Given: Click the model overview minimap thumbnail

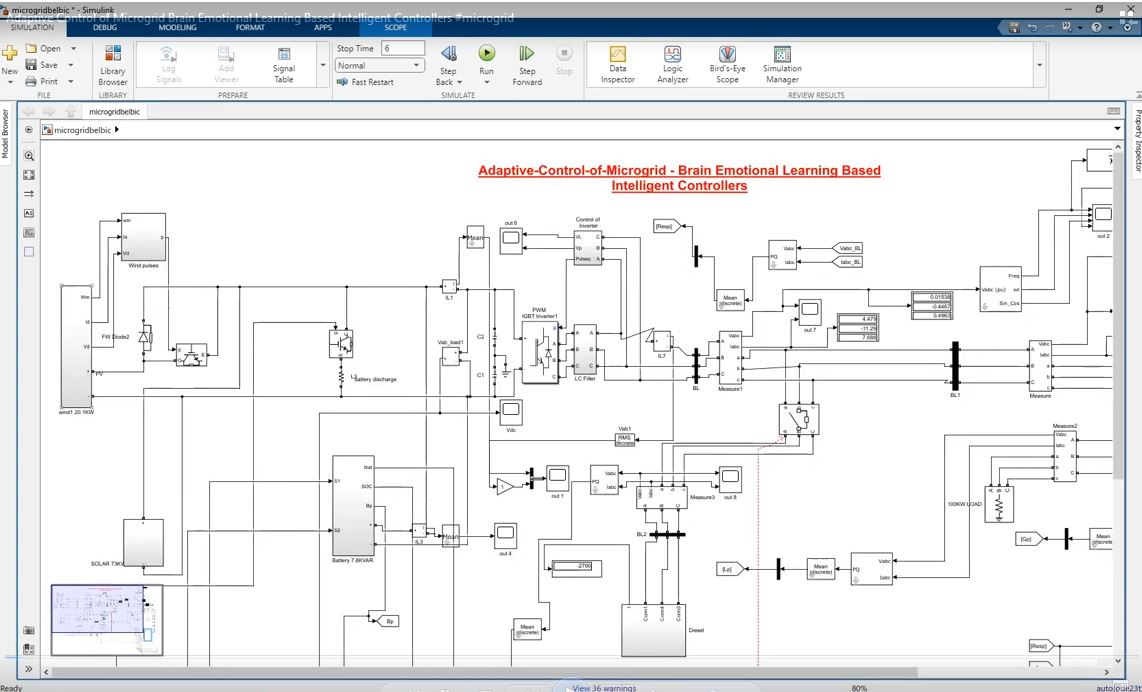Looking at the screenshot, I should tap(107, 620).
